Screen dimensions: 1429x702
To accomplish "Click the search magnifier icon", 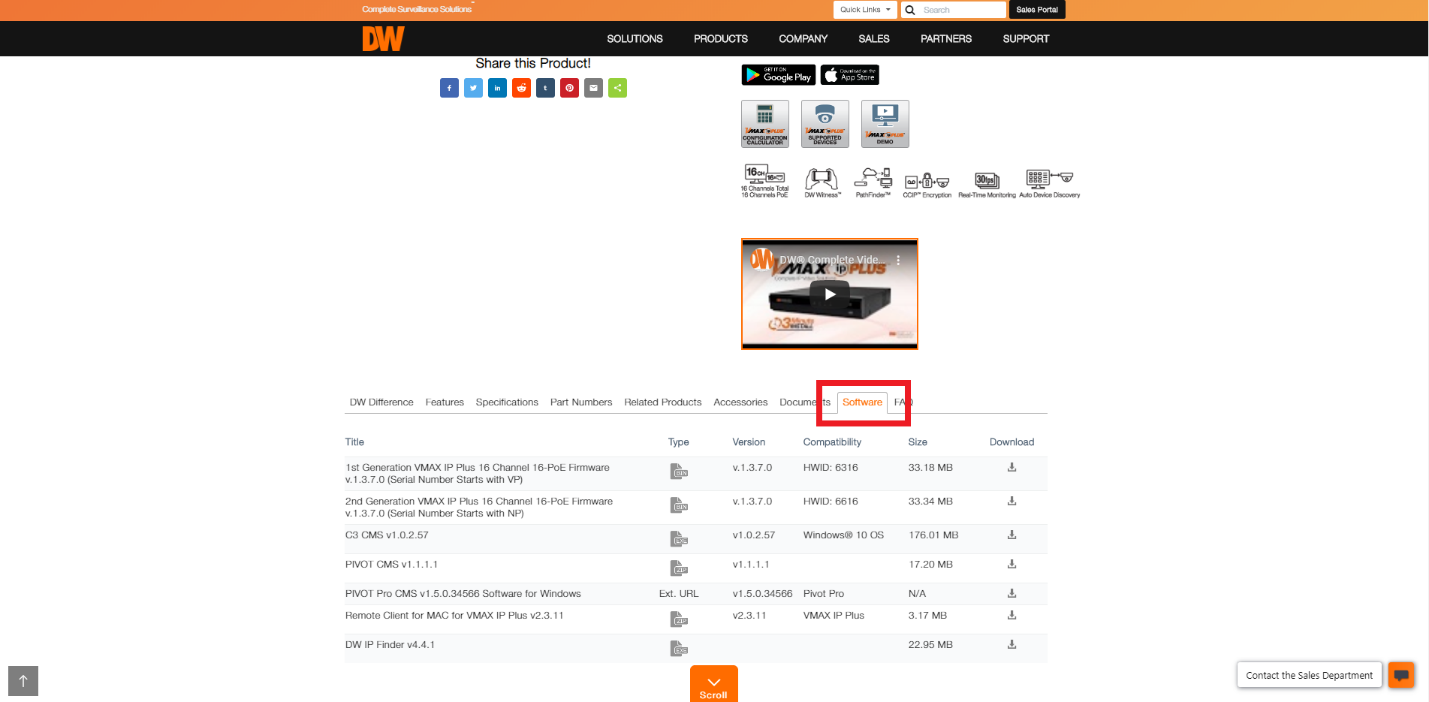I will pyautogui.click(x=910, y=10).
